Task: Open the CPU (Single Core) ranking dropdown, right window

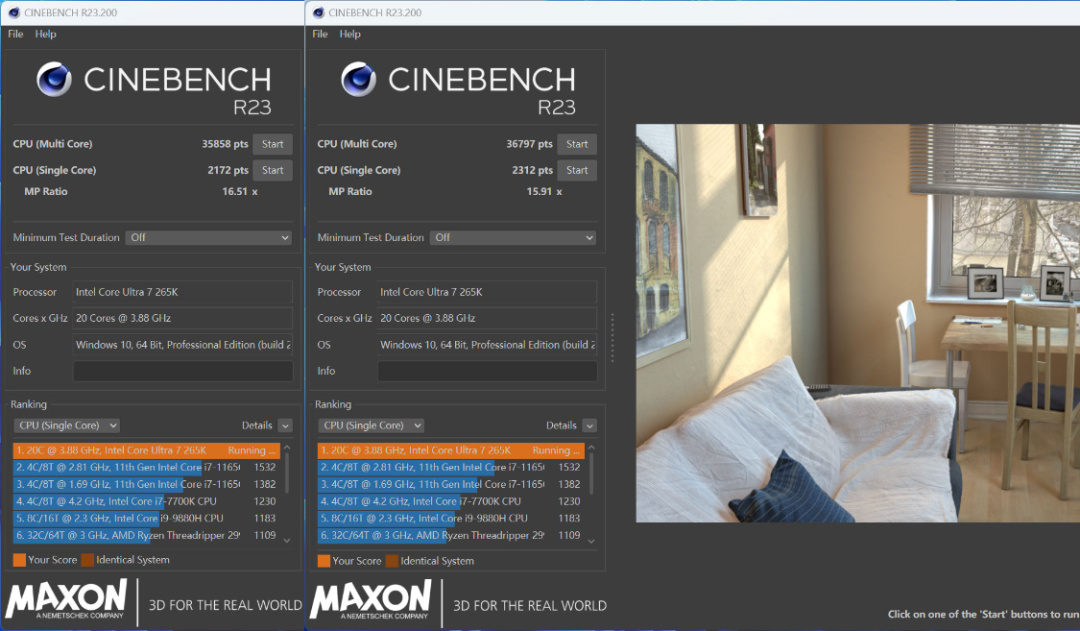Action: tap(371, 426)
